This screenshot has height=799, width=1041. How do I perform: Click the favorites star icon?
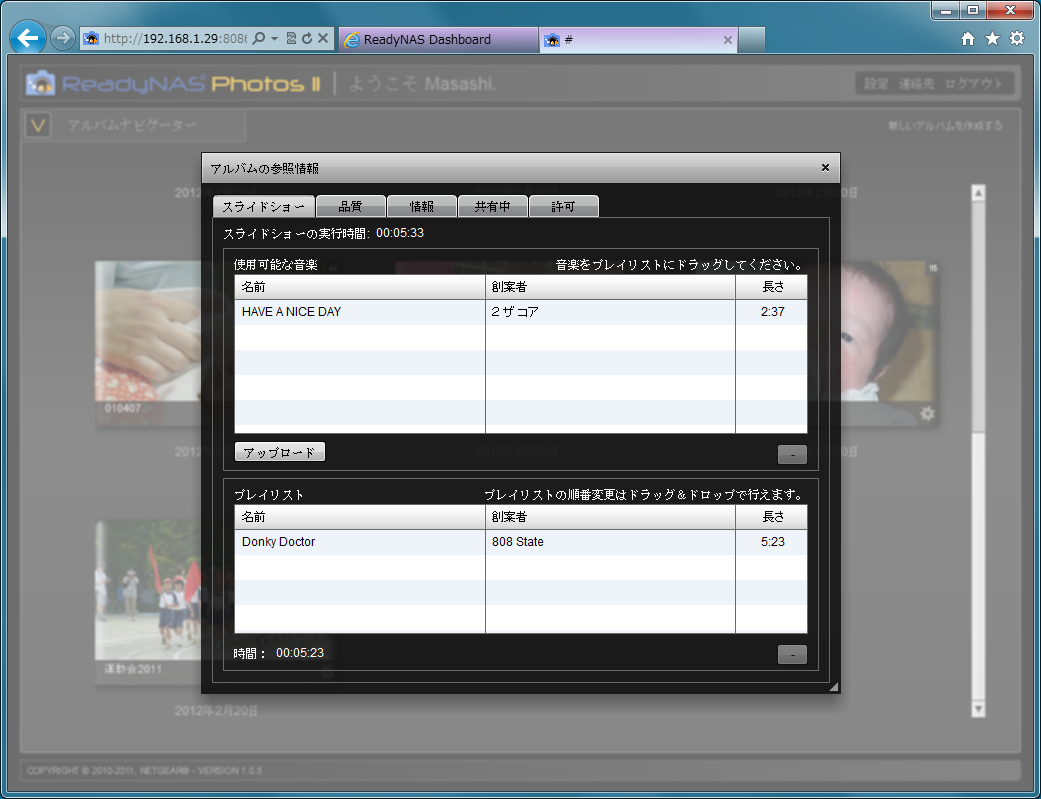point(992,39)
